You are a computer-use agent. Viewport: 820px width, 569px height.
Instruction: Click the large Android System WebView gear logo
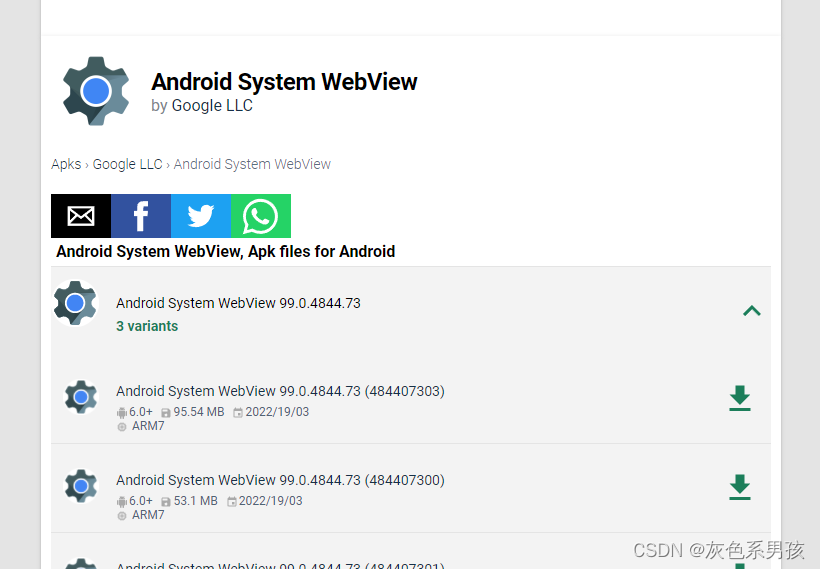pyautogui.click(x=96, y=91)
